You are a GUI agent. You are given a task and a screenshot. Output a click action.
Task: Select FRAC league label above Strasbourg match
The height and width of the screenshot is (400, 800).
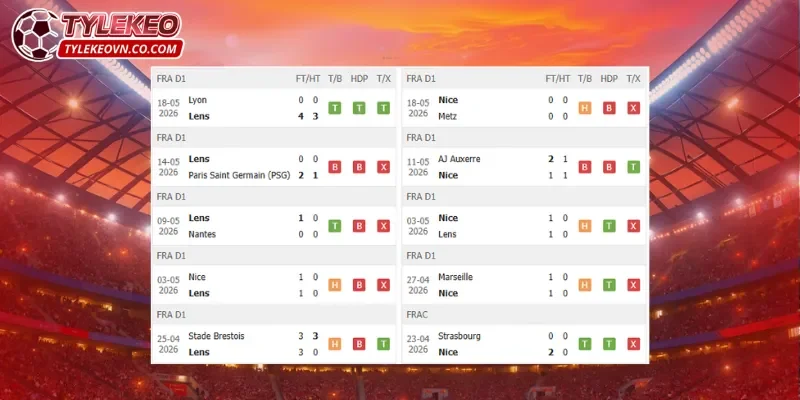tap(417, 315)
